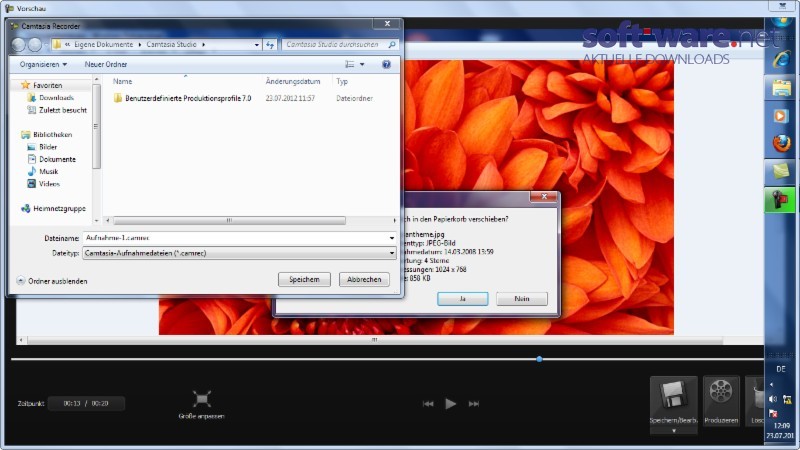
Task: Click the green notes icon in recorded taskbar
Action: [x=781, y=171]
